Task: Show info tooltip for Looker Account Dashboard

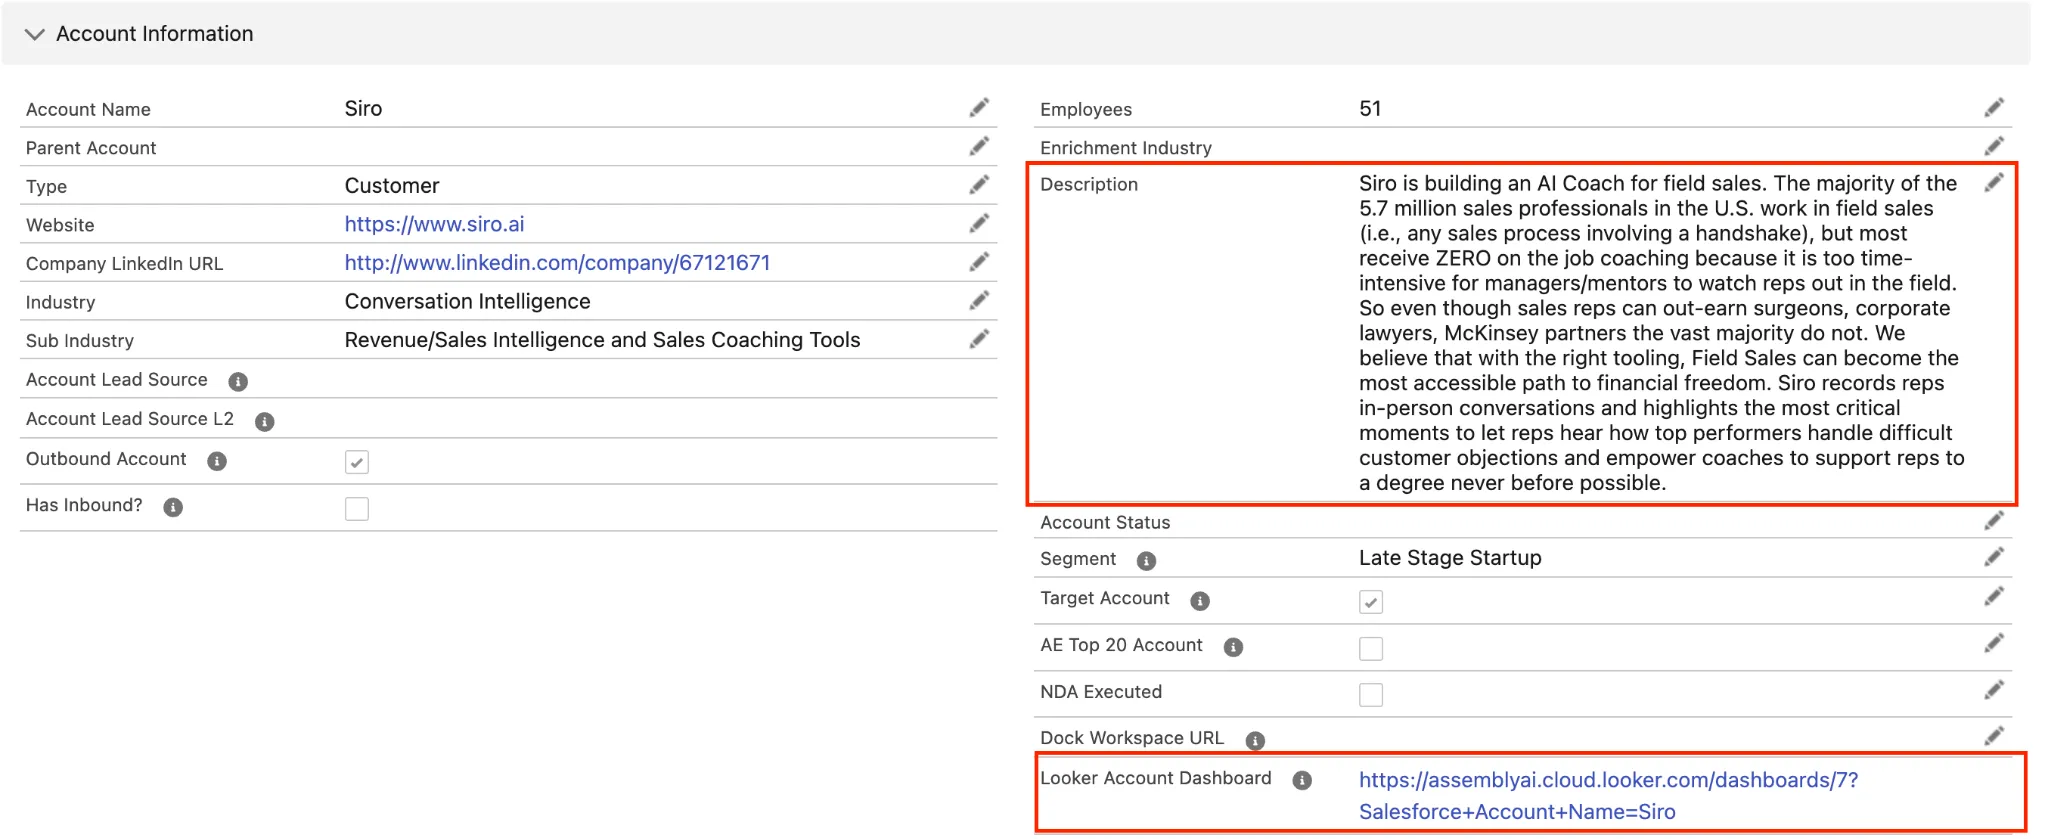Action: click(1302, 781)
